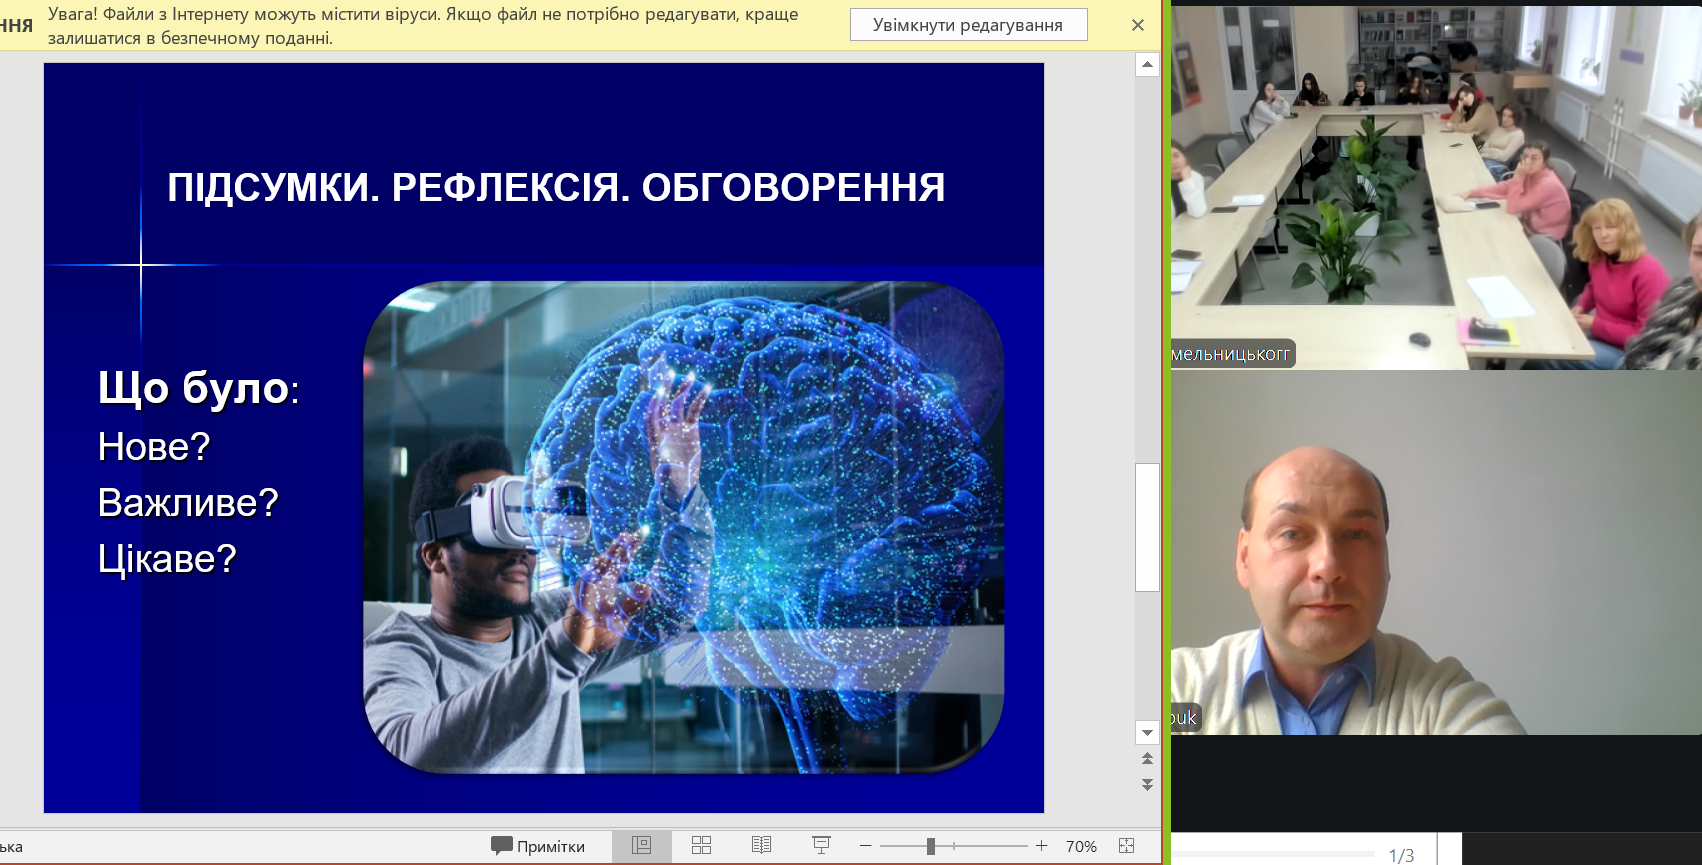Open Reading view
1702x865 pixels.
(x=761, y=846)
